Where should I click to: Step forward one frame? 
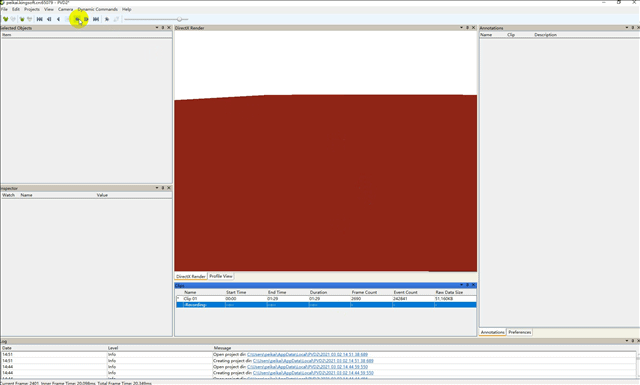pos(86,19)
